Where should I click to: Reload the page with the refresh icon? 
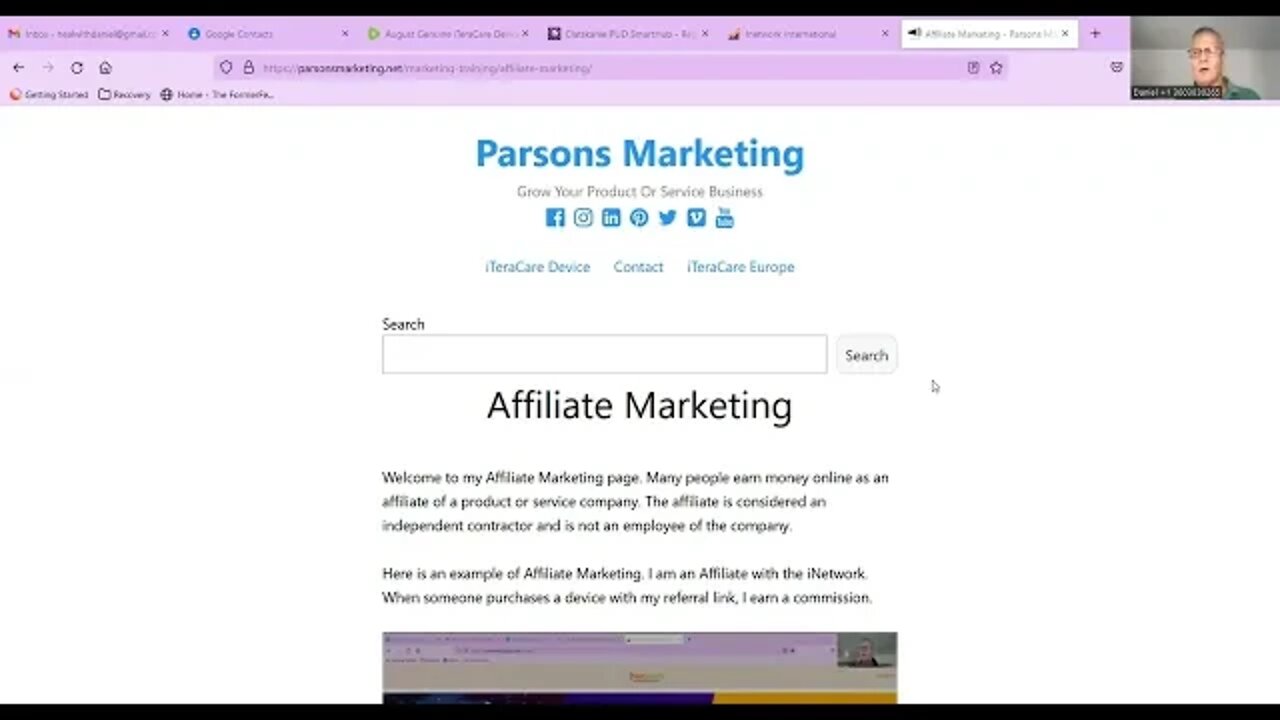[76, 68]
